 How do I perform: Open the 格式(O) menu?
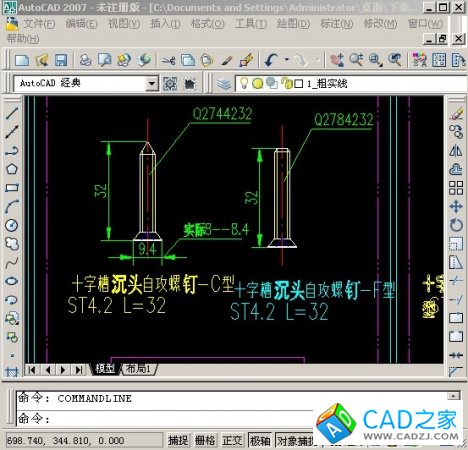tap(207, 24)
